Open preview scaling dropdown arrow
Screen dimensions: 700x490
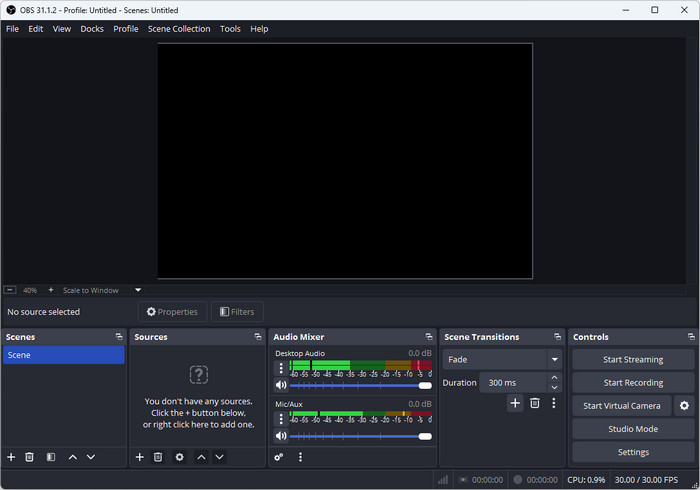click(x=138, y=291)
